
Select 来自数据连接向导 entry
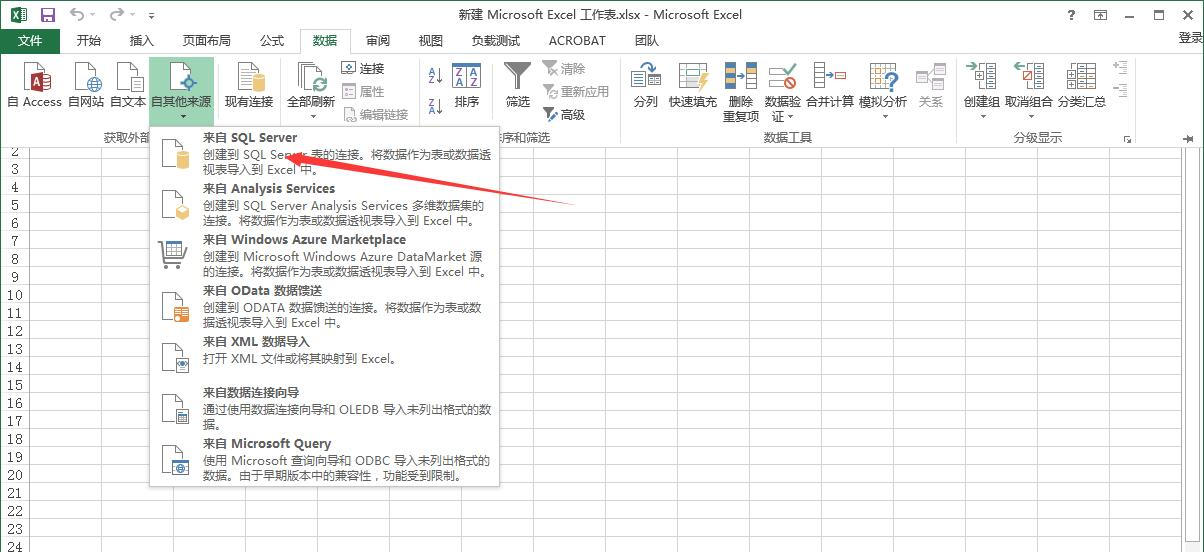pyautogui.click(x=325, y=408)
